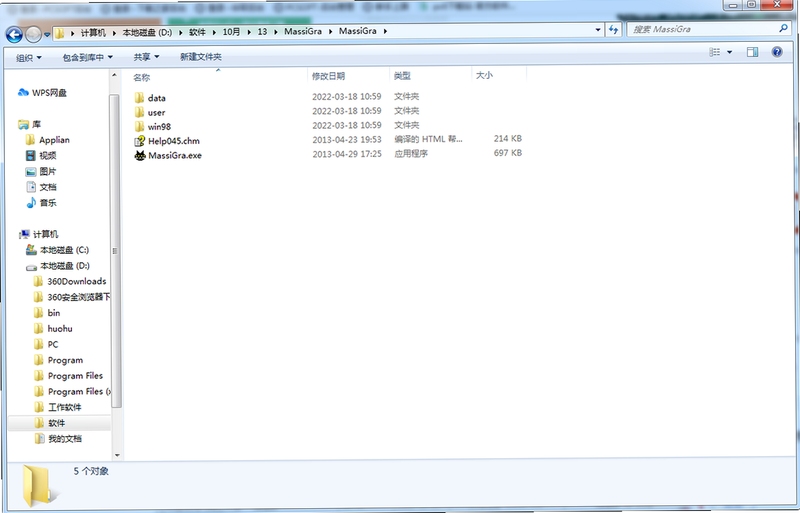Open the 组织 menu
Viewport: 800px width, 513px height.
click(x=29, y=58)
